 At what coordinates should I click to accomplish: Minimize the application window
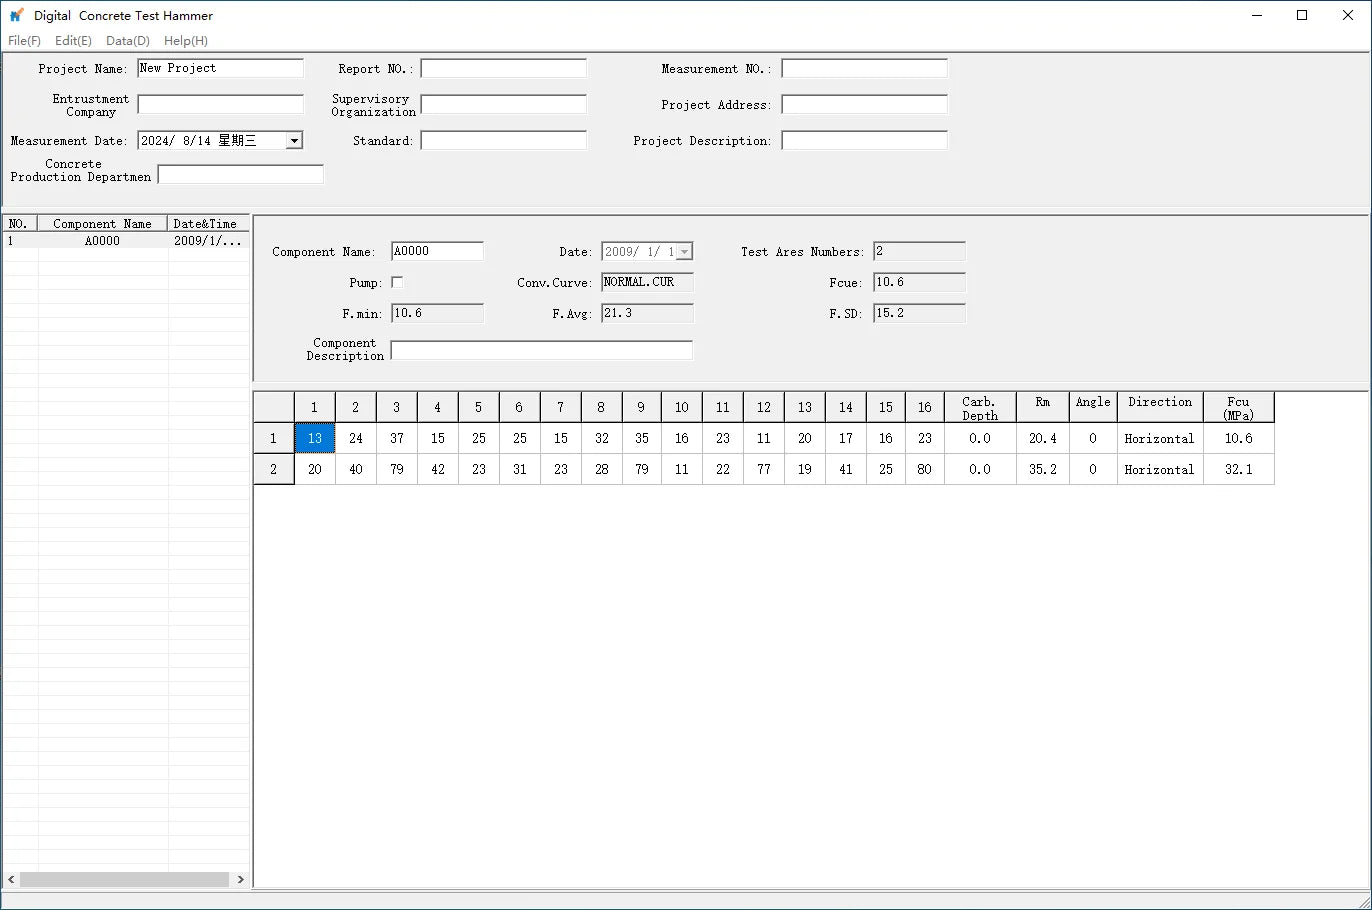1257,15
